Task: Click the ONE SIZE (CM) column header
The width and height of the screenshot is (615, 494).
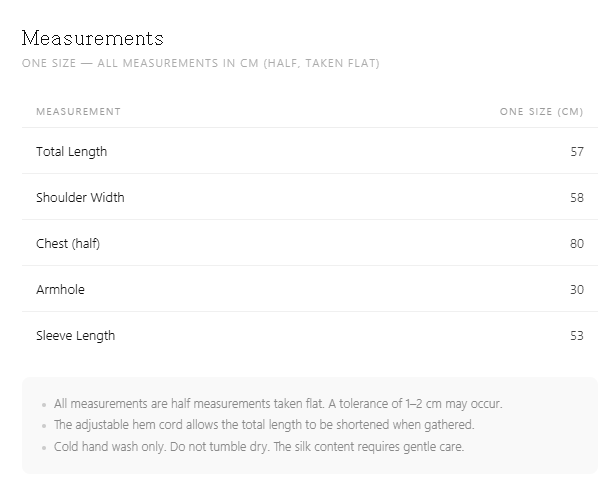Action: coord(542,112)
